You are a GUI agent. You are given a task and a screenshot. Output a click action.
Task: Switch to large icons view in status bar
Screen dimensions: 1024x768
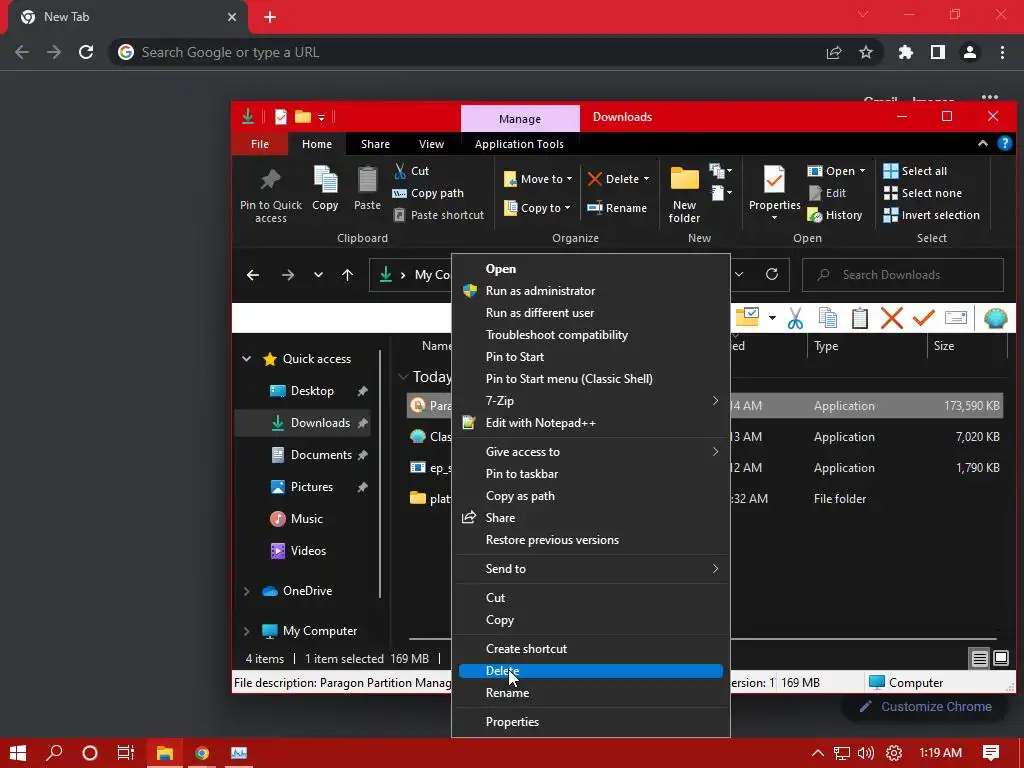click(1000, 658)
